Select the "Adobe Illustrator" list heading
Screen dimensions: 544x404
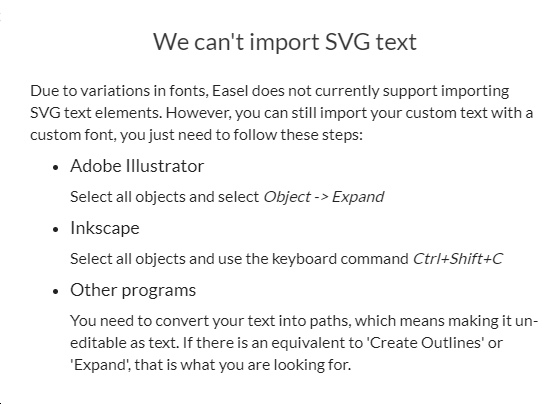(x=137, y=166)
